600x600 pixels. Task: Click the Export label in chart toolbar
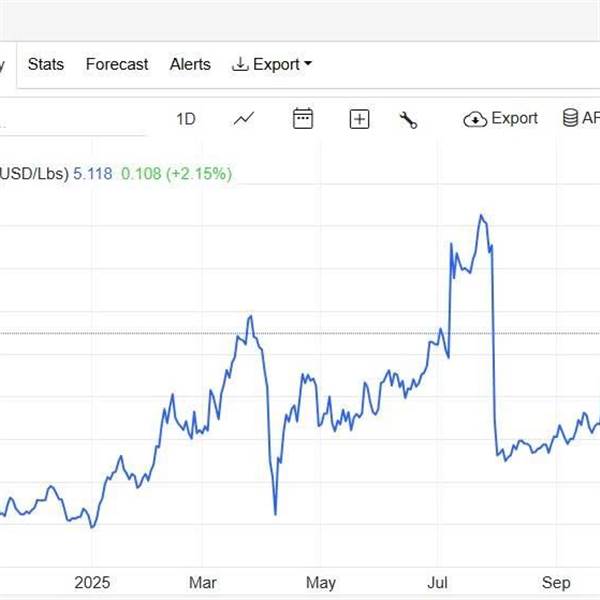[515, 118]
